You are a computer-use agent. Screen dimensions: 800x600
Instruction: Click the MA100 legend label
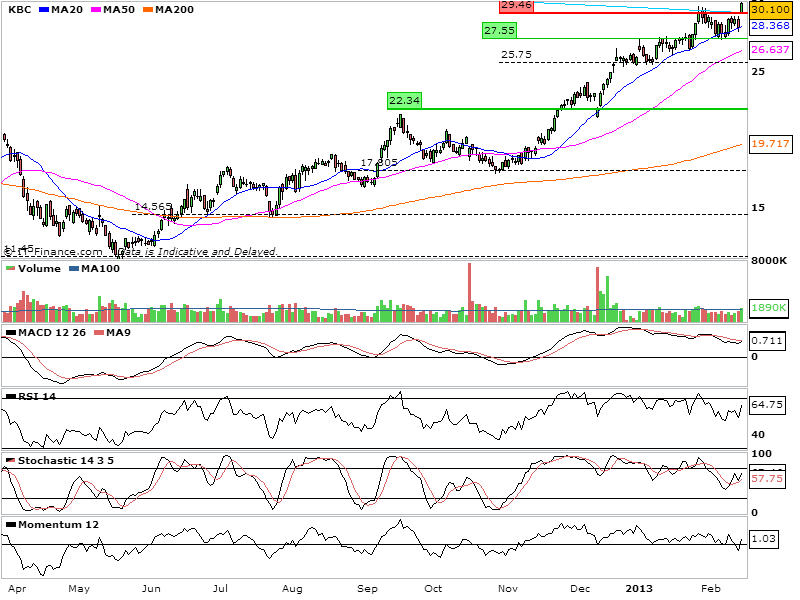click(x=101, y=269)
